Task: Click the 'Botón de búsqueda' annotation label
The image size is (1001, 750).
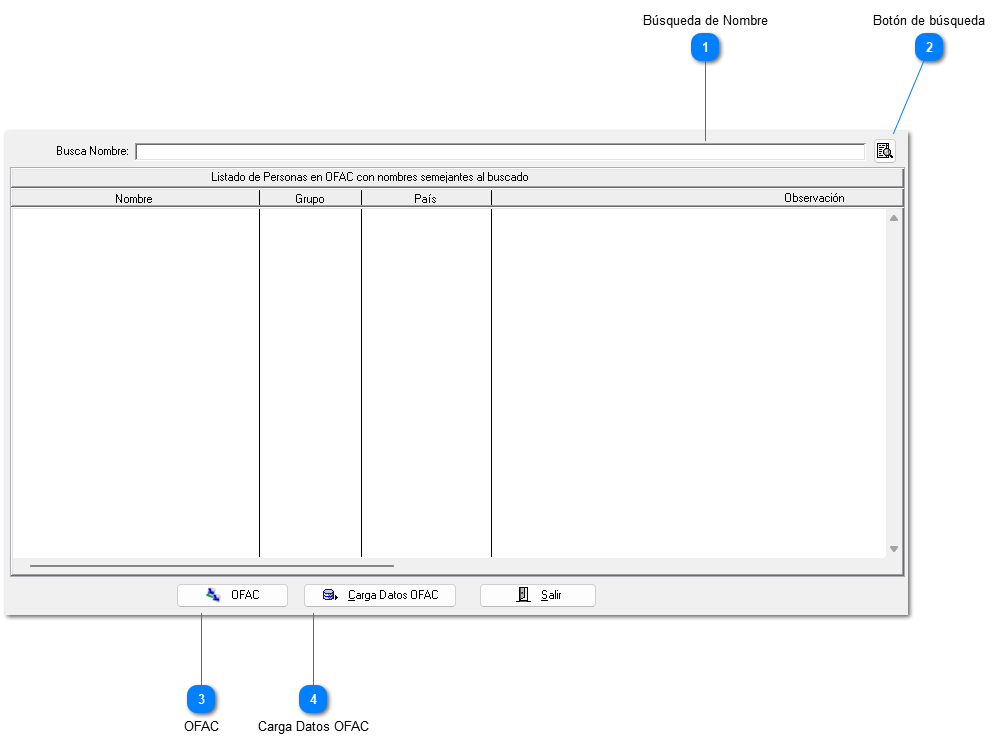Action: pyautogui.click(x=928, y=20)
